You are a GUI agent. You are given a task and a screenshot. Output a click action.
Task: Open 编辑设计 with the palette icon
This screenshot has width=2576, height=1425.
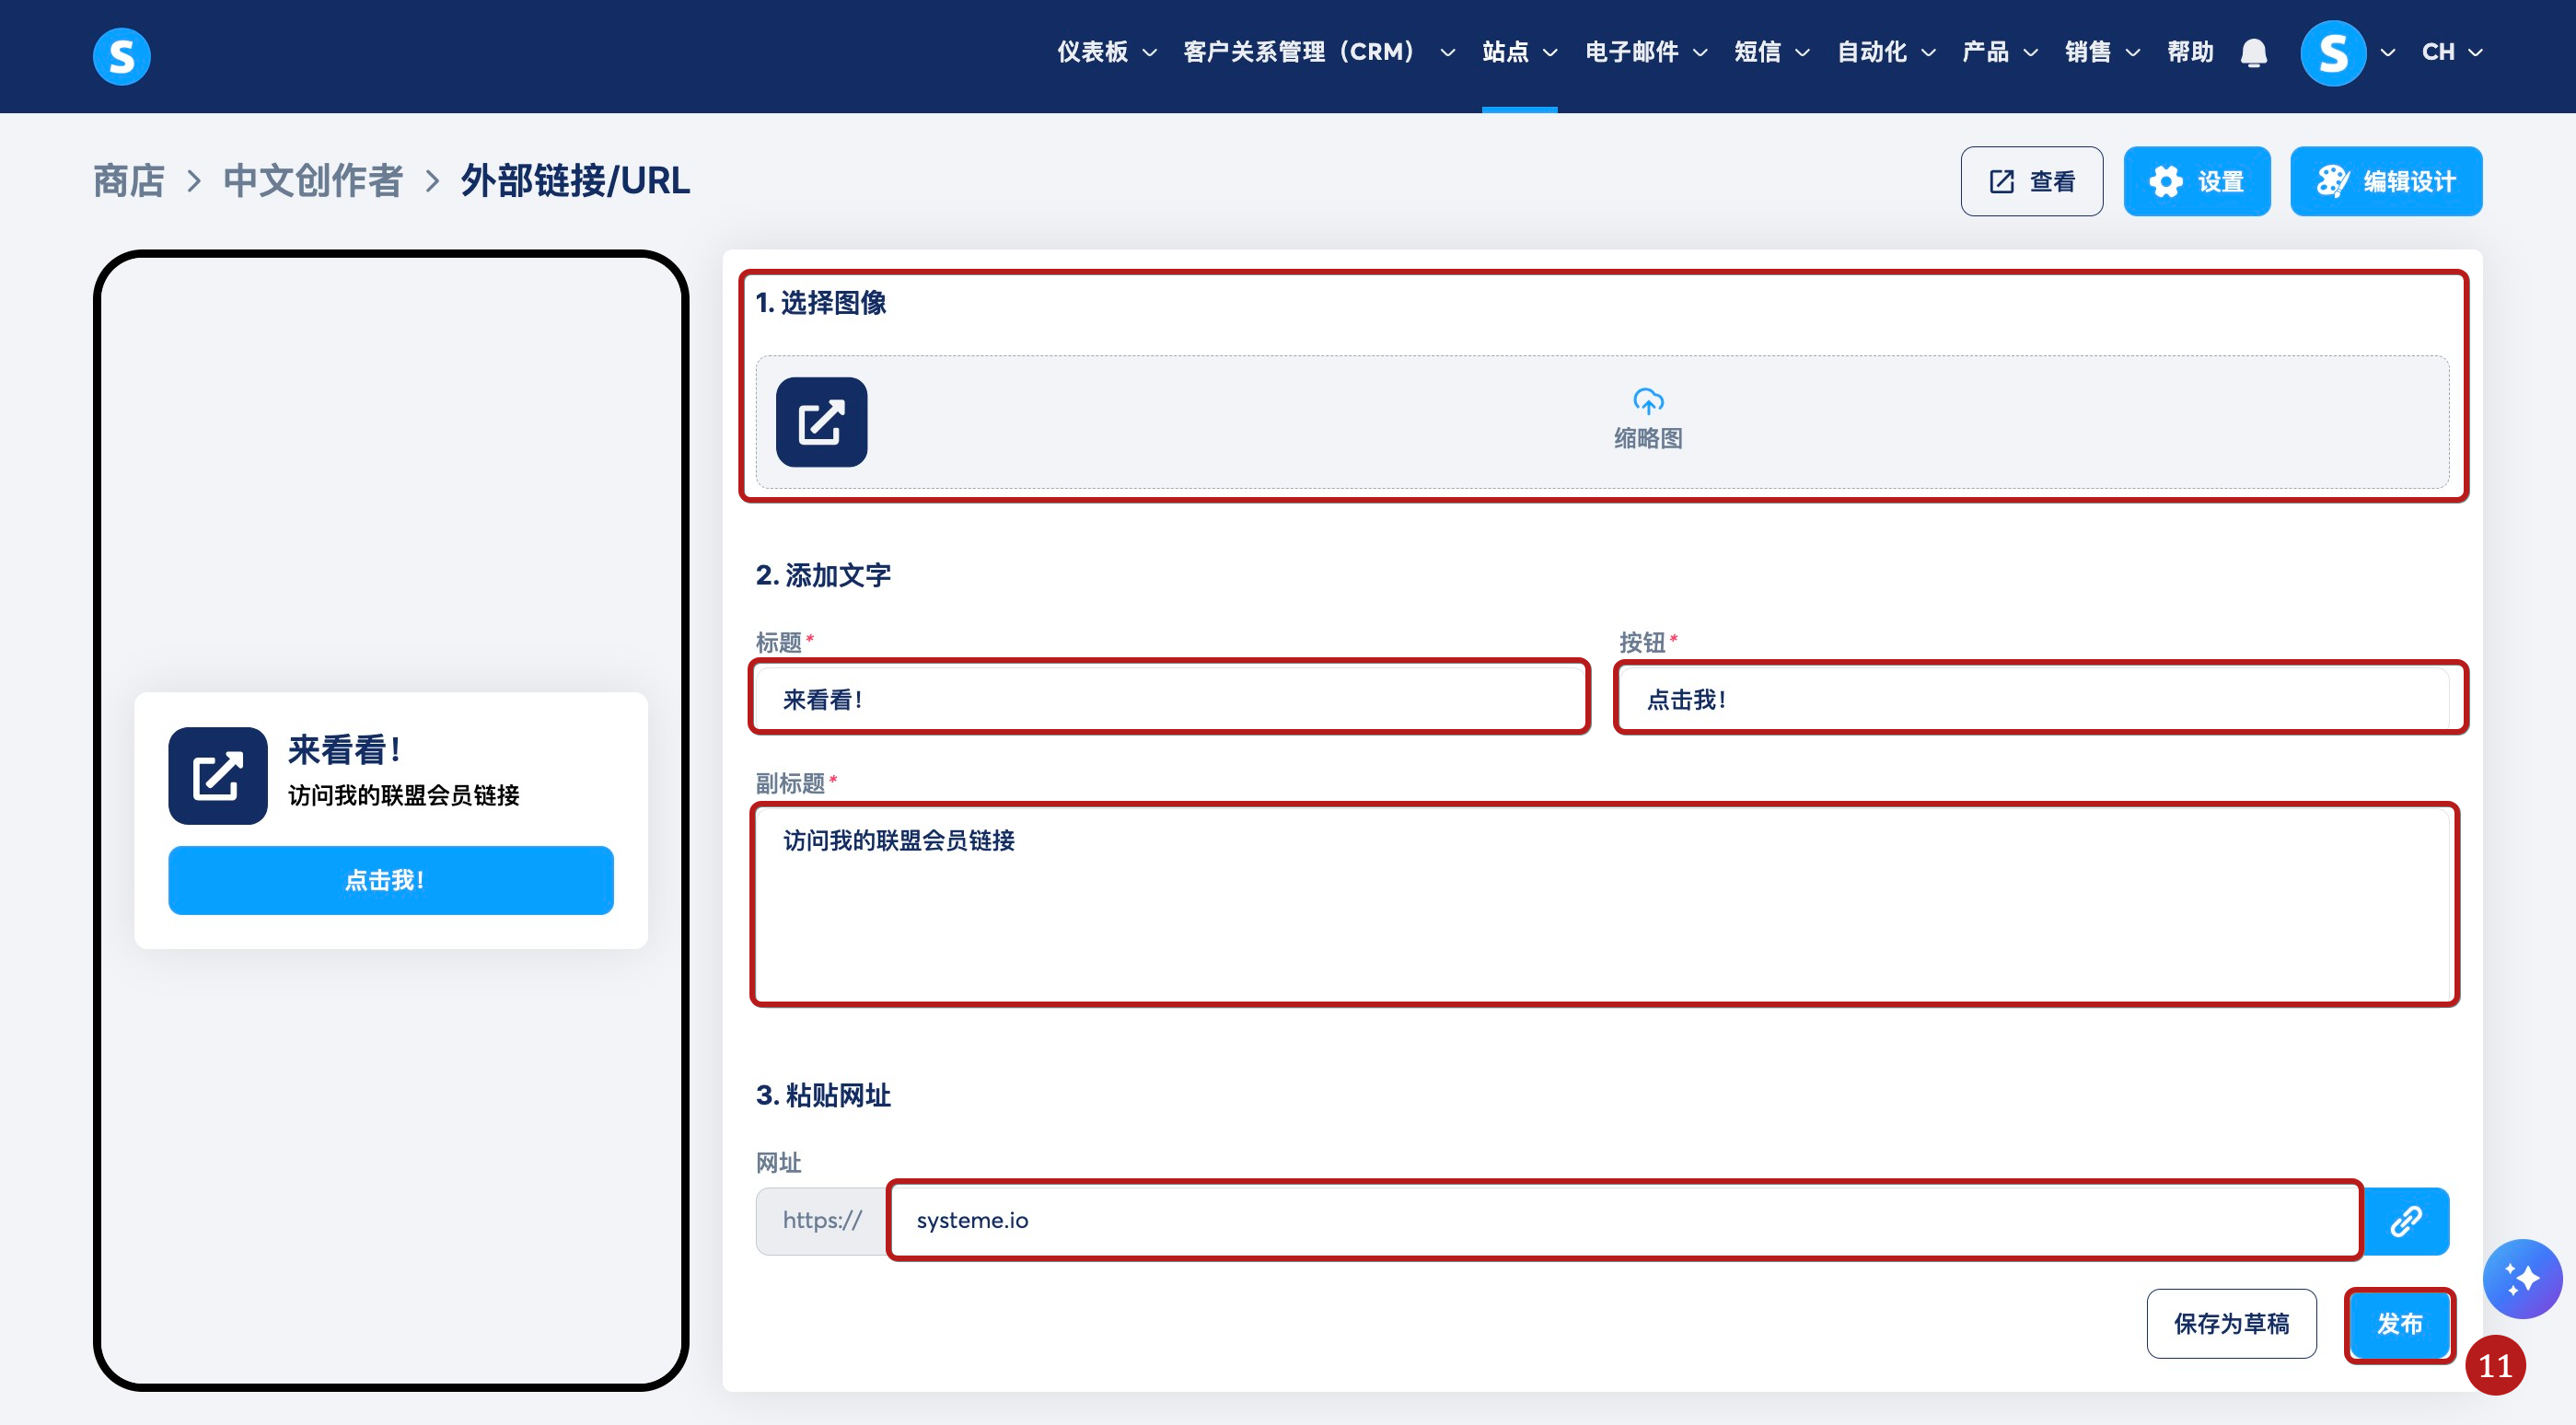(2385, 181)
